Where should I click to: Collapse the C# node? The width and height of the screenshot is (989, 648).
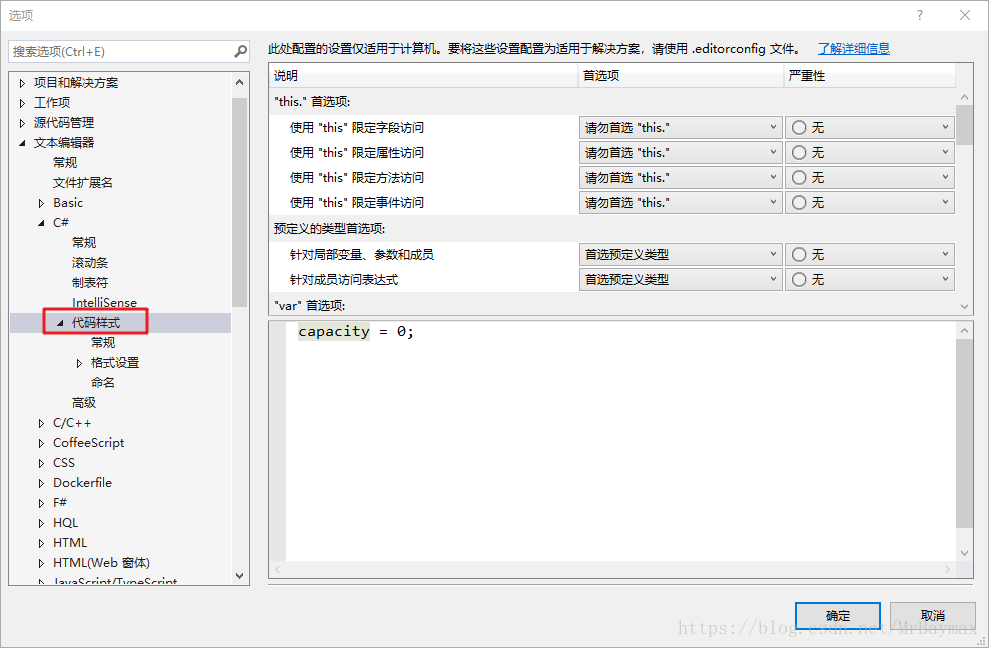(x=42, y=223)
